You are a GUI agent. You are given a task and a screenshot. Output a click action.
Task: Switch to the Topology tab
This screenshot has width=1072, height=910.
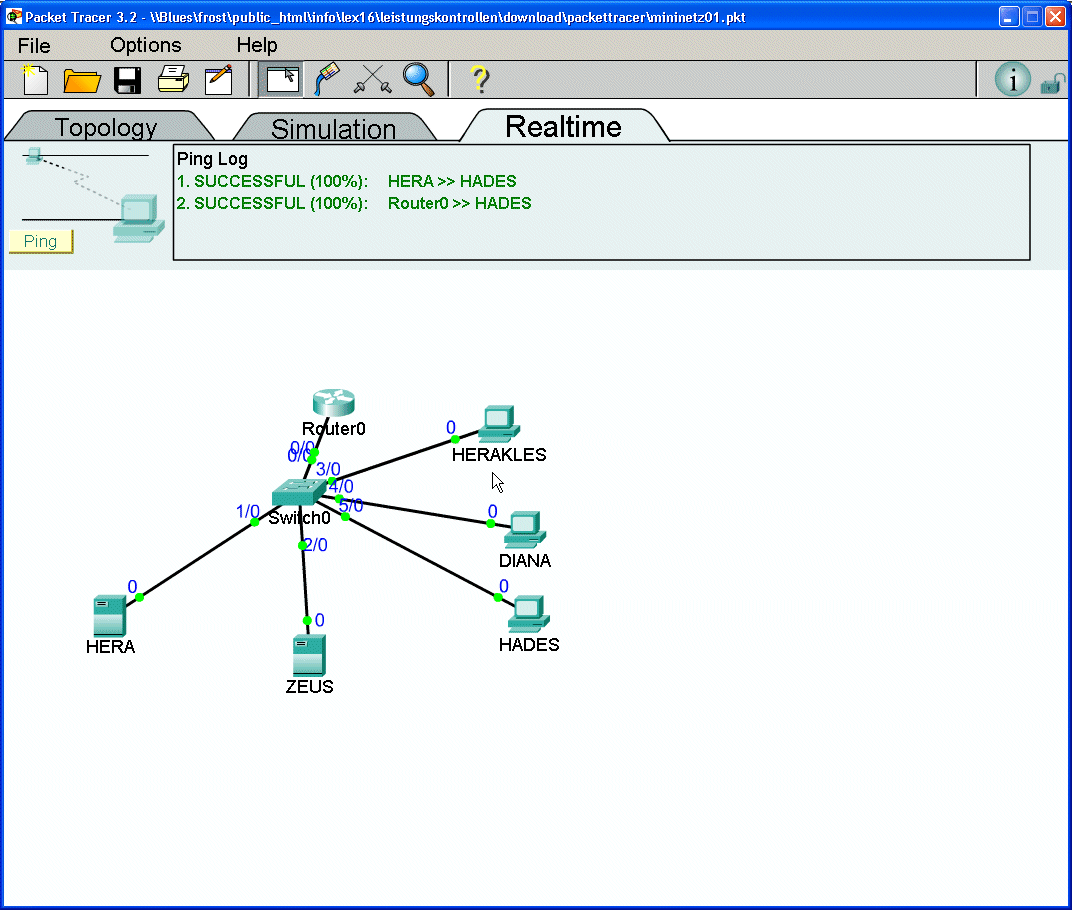point(106,127)
